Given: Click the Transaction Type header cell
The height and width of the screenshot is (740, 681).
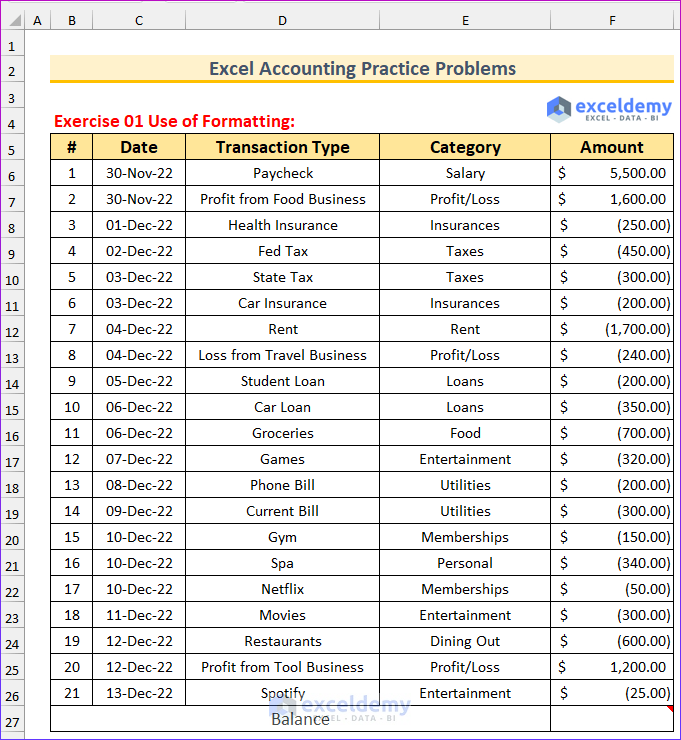Looking at the screenshot, I should (x=282, y=147).
